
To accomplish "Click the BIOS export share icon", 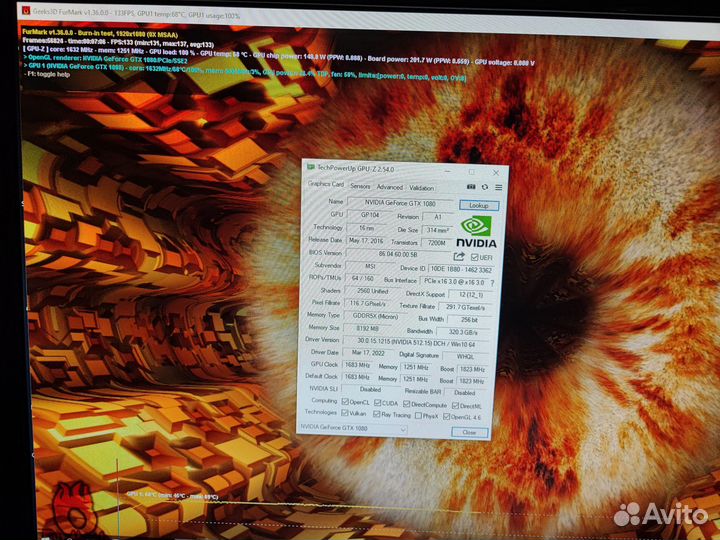I will [x=460, y=256].
